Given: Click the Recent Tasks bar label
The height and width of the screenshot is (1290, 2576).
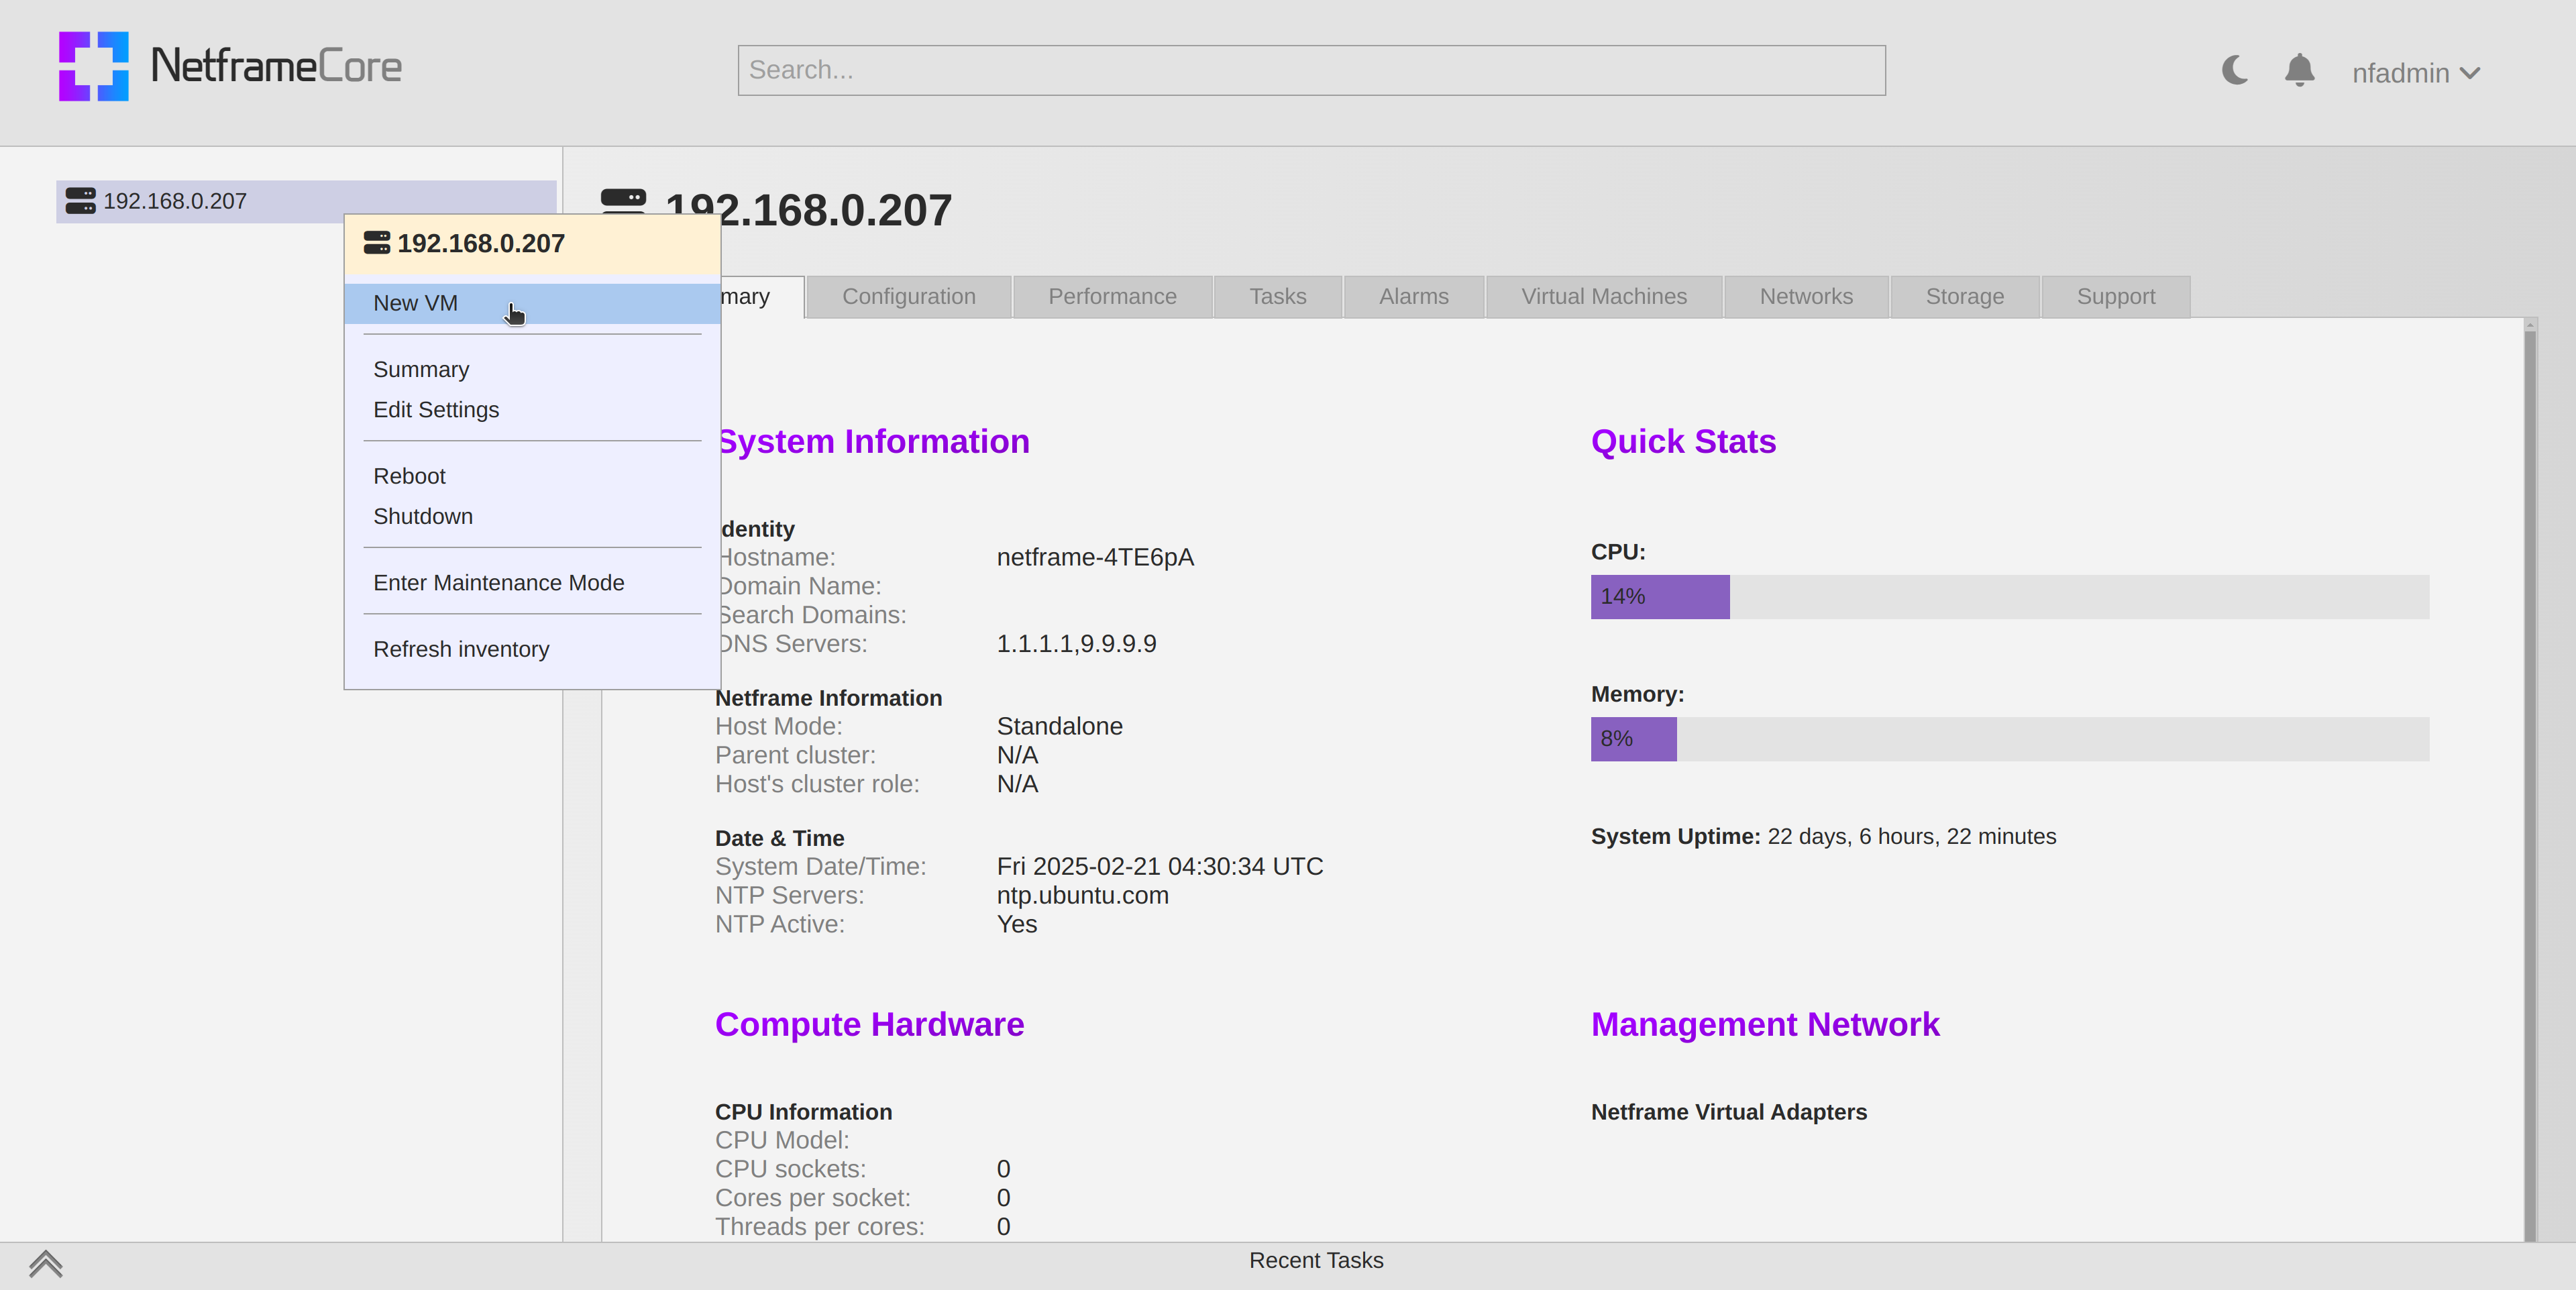Looking at the screenshot, I should tap(1316, 1260).
